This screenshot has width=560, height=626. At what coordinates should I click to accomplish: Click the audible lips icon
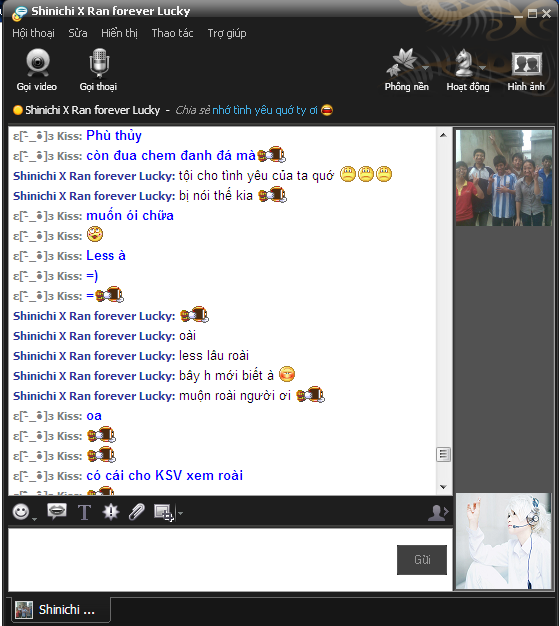(x=57, y=511)
